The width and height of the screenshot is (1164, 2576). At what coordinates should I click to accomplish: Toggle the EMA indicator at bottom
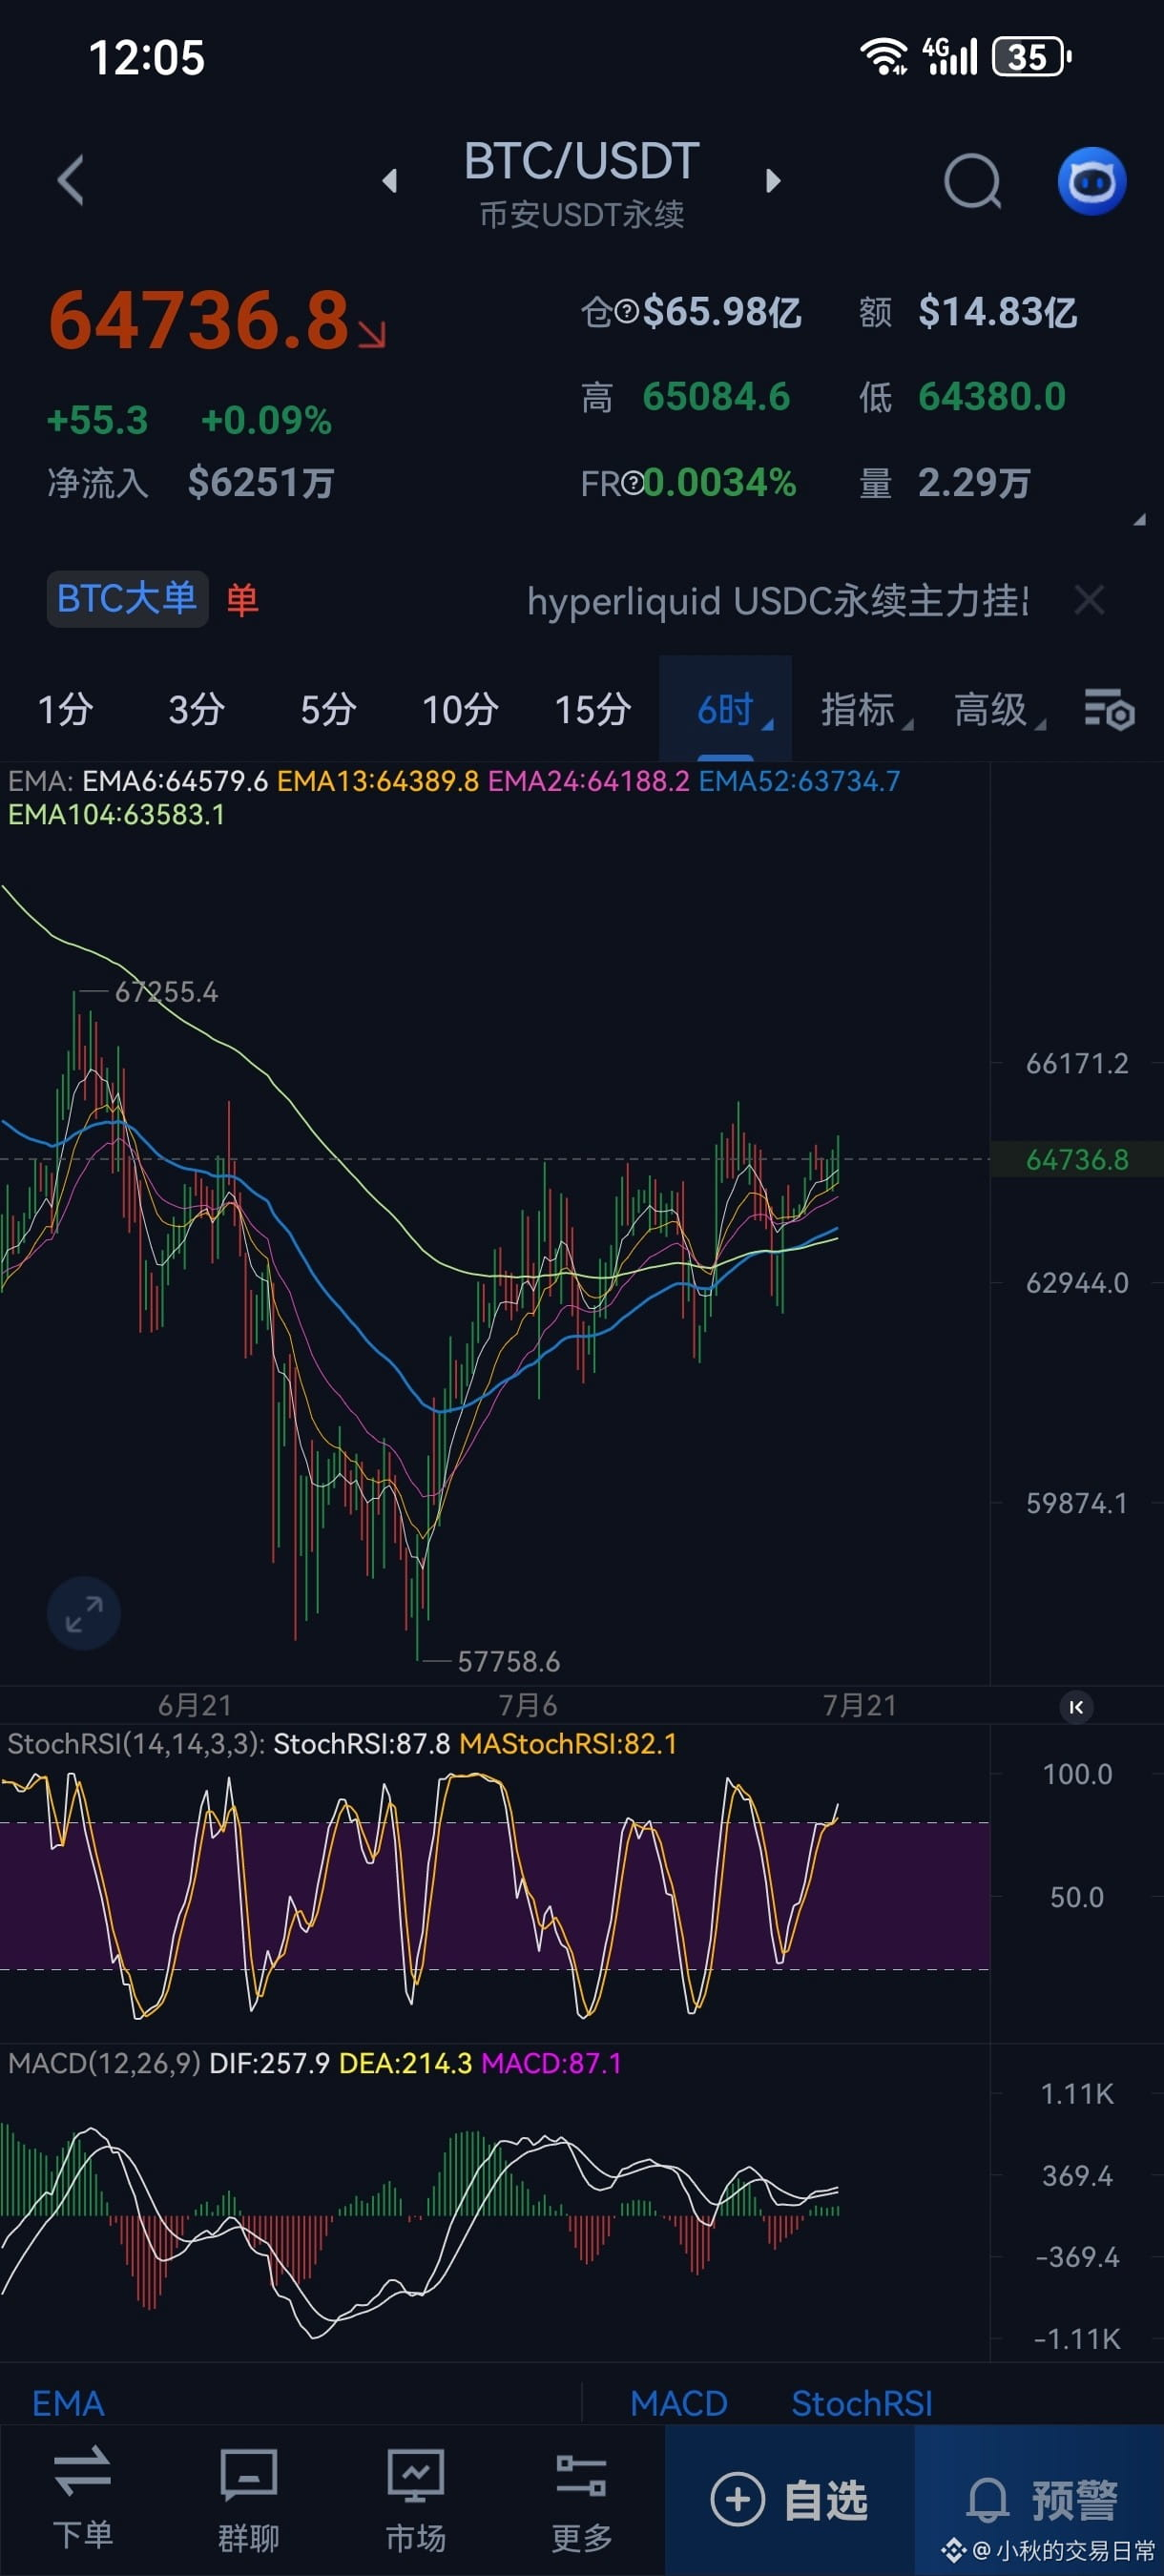(x=68, y=2404)
